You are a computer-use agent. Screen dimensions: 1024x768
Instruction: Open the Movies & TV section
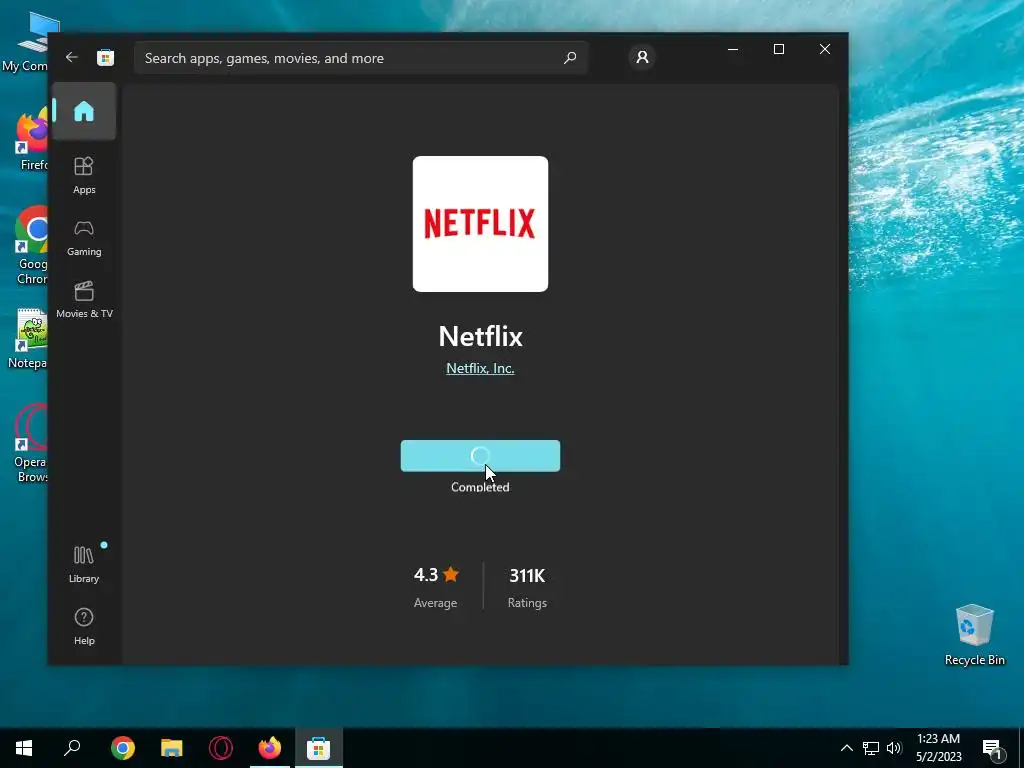(84, 300)
